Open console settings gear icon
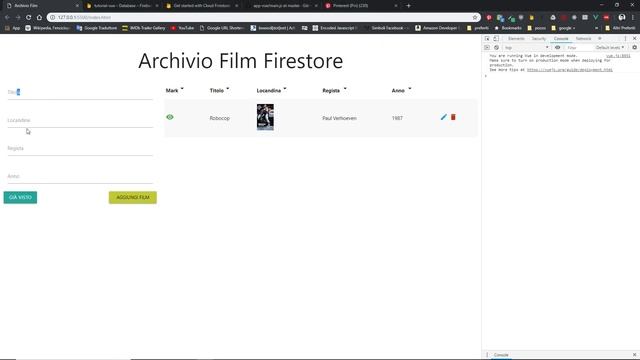The image size is (640, 360). [634, 48]
